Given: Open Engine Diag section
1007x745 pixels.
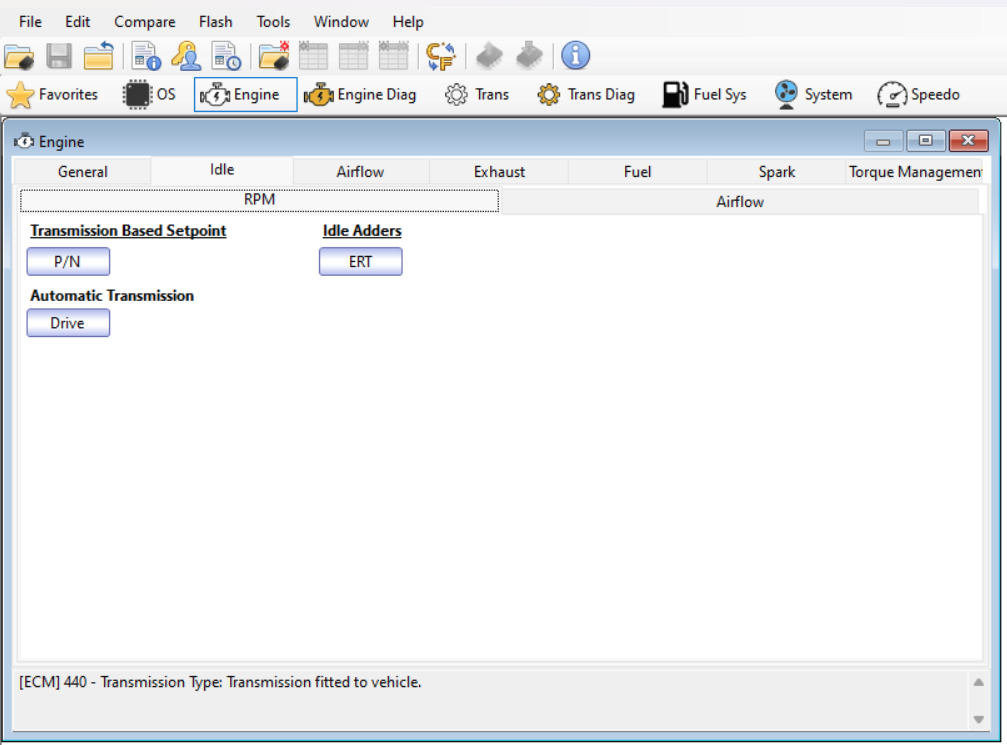Looking at the screenshot, I should tap(360, 95).
